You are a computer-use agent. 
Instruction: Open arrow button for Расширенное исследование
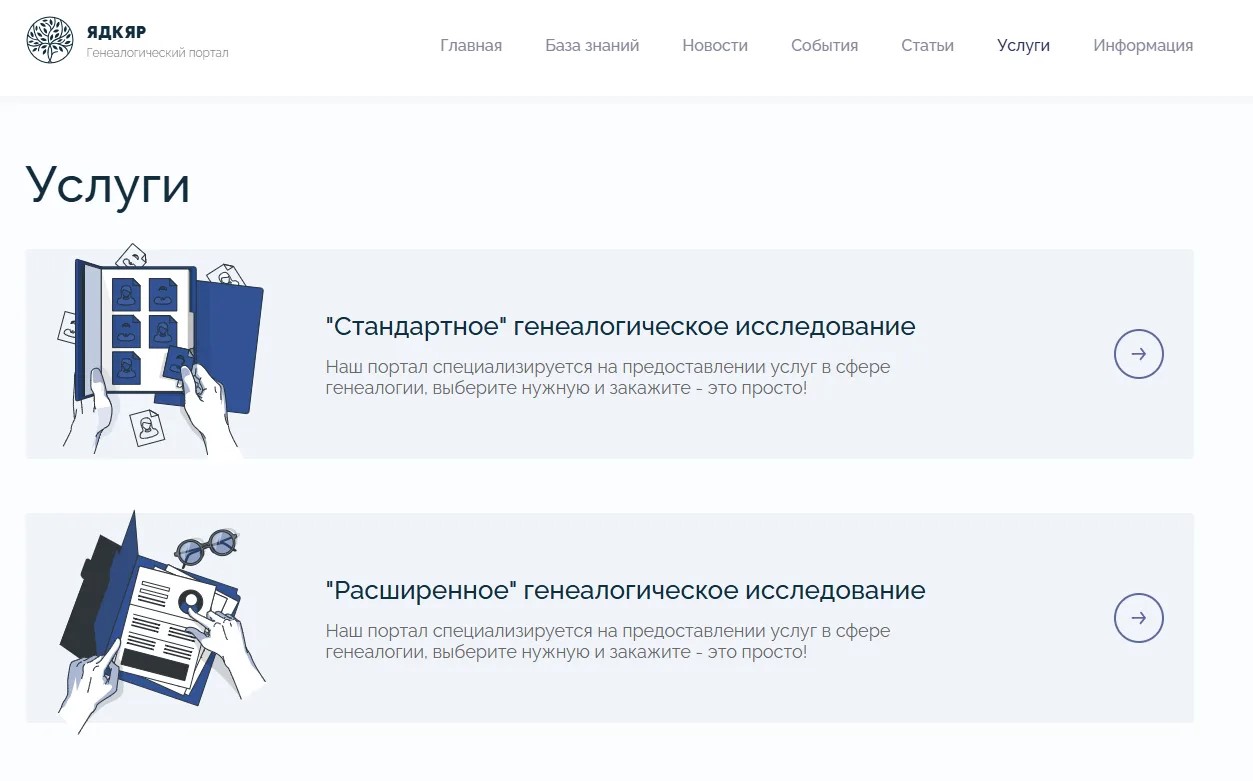(1139, 618)
